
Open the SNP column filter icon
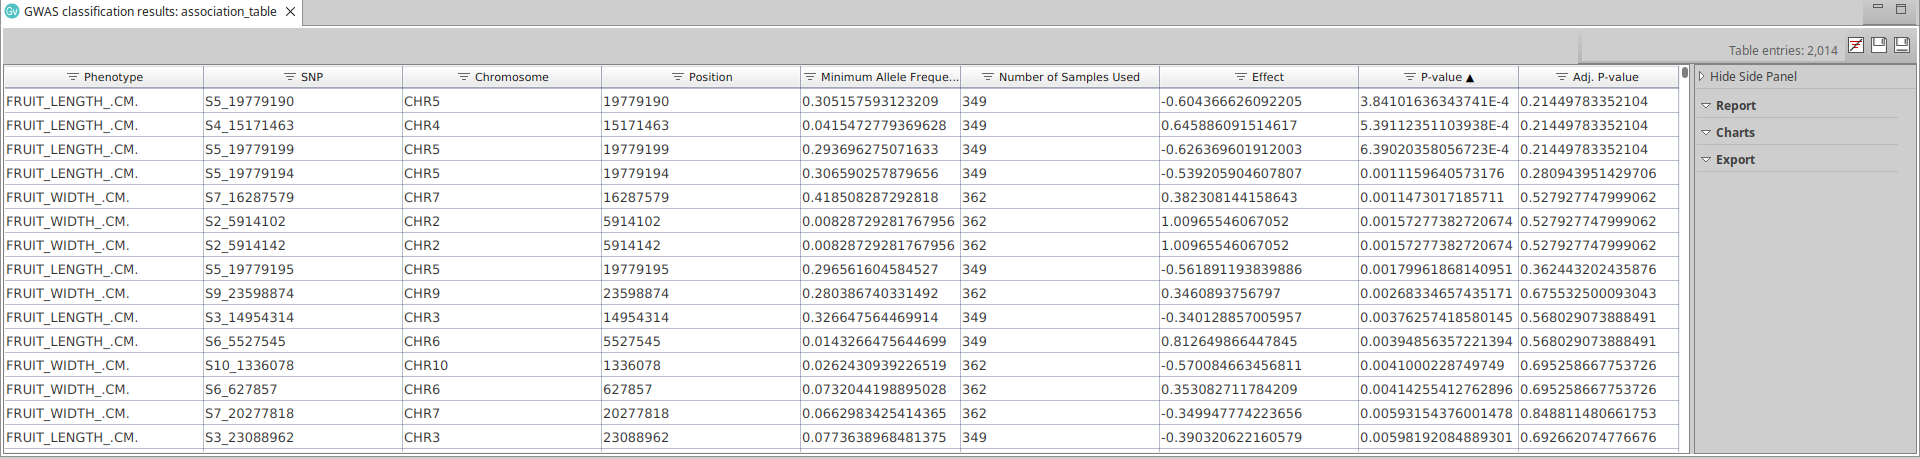[x=290, y=77]
